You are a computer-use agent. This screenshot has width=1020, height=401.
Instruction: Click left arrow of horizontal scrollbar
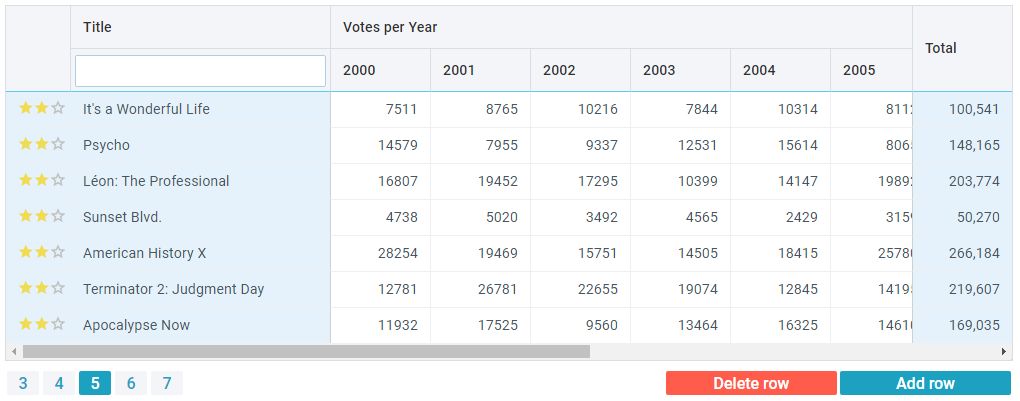pos(13,352)
